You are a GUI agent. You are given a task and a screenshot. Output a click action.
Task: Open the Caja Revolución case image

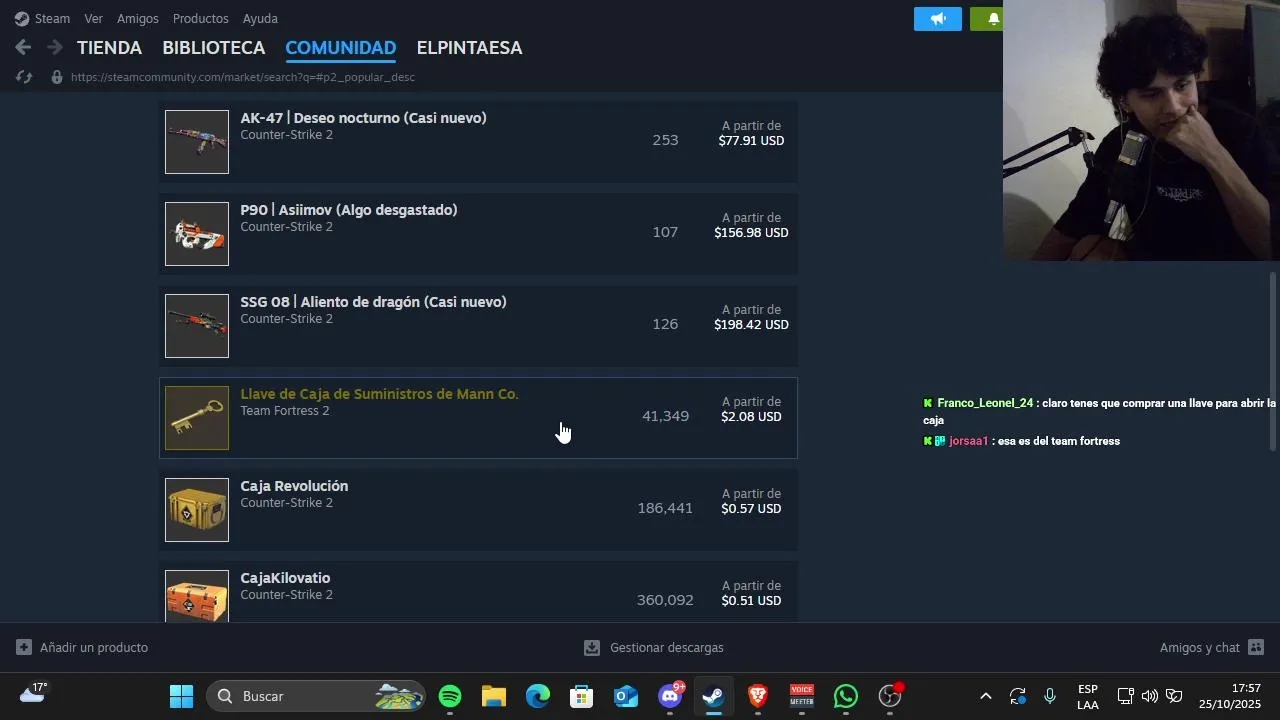tap(197, 510)
